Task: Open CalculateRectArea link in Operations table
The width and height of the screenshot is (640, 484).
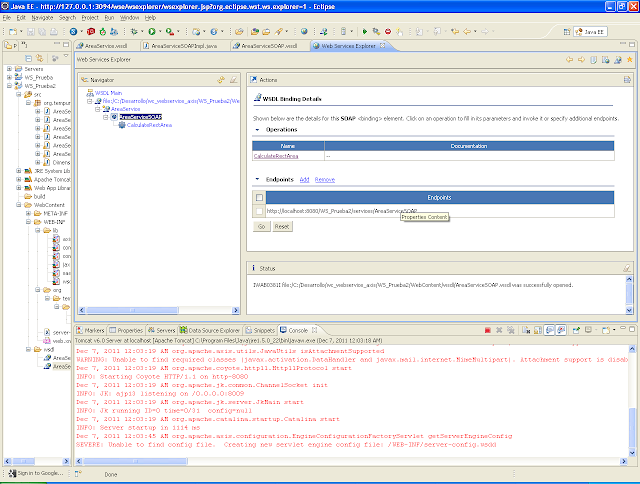Action: click(276, 156)
